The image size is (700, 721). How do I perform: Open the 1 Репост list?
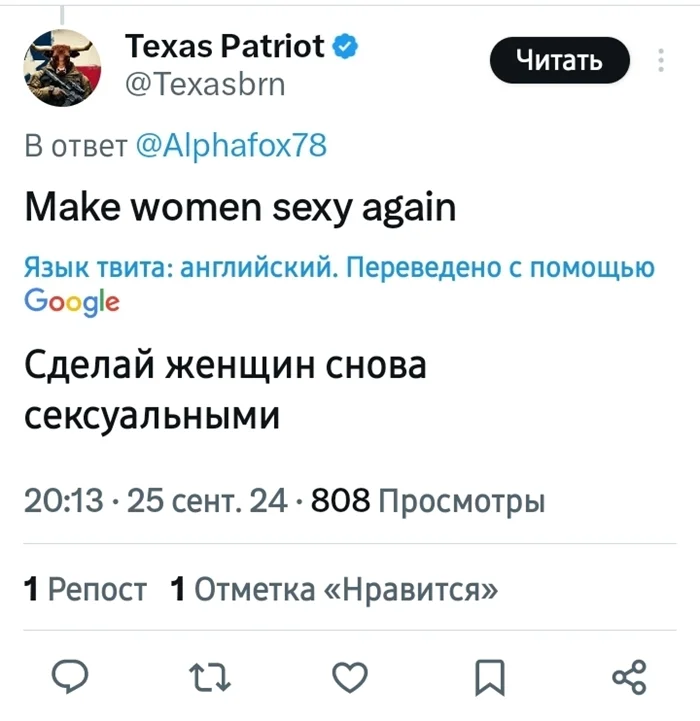[86, 589]
